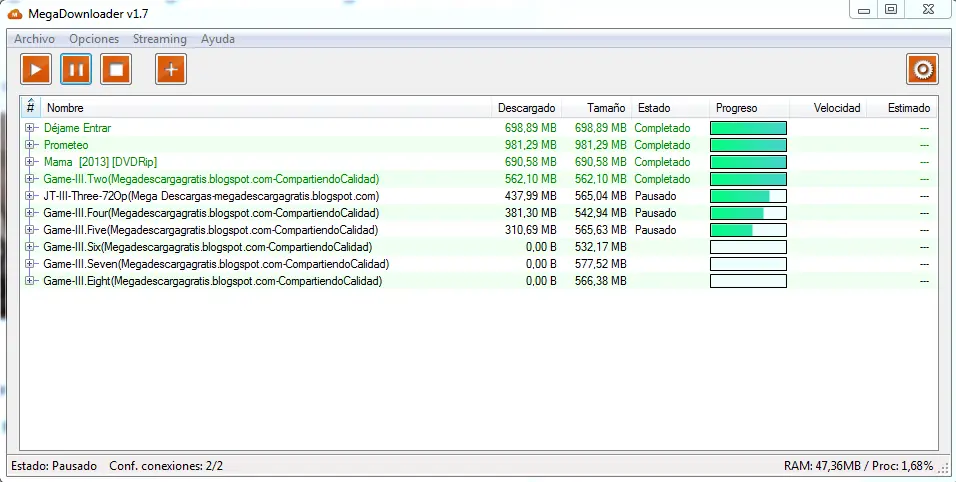Screen dimensions: 956x482
Task: Open the Ayuda menu
Action: point(218,39)
